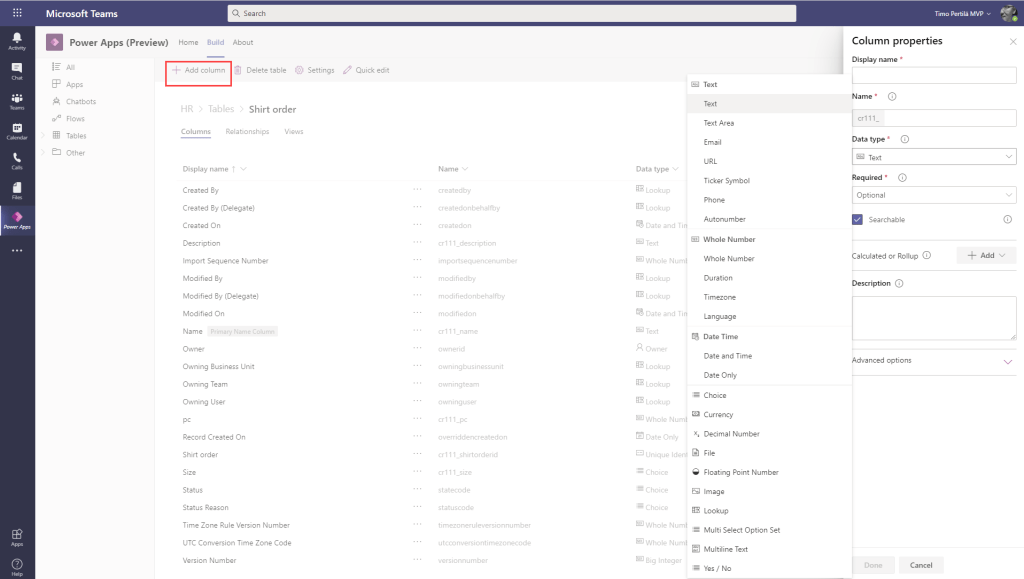Click the app launcher waffle icon
Viewport: 1024px width, 579px height.
click(17, 13)
